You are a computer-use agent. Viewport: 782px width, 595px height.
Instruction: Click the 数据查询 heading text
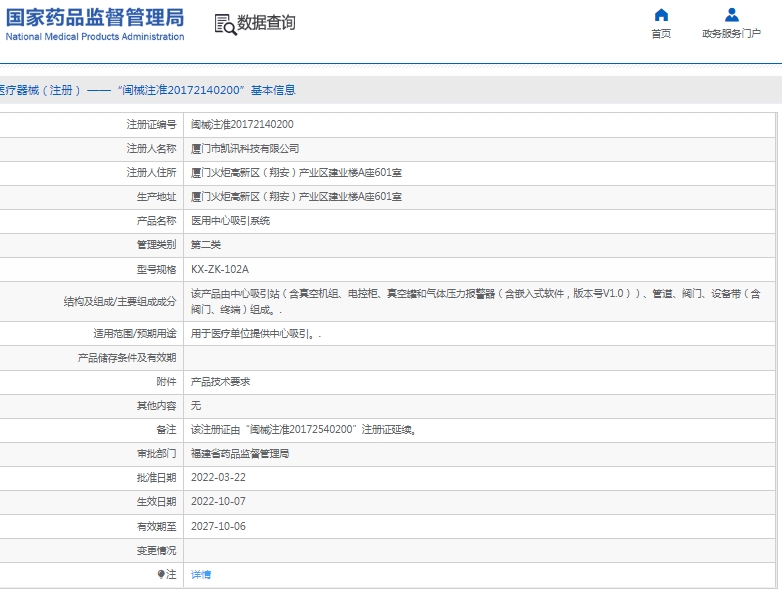266,23
